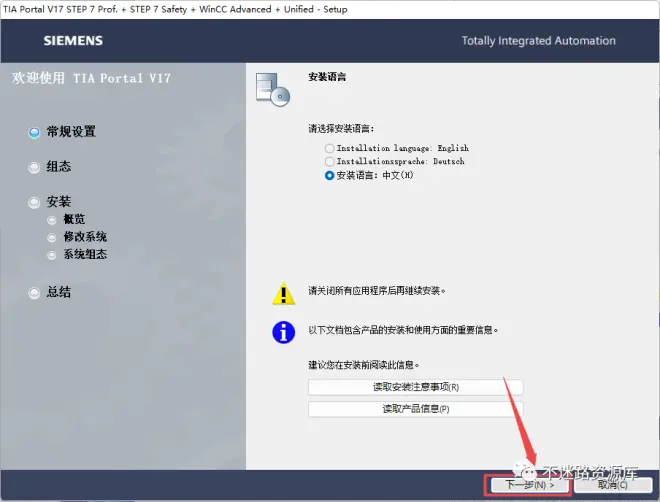Click the installation disc setup icon
The width and height of the screenshot is (660, 502).
(272, 89)
